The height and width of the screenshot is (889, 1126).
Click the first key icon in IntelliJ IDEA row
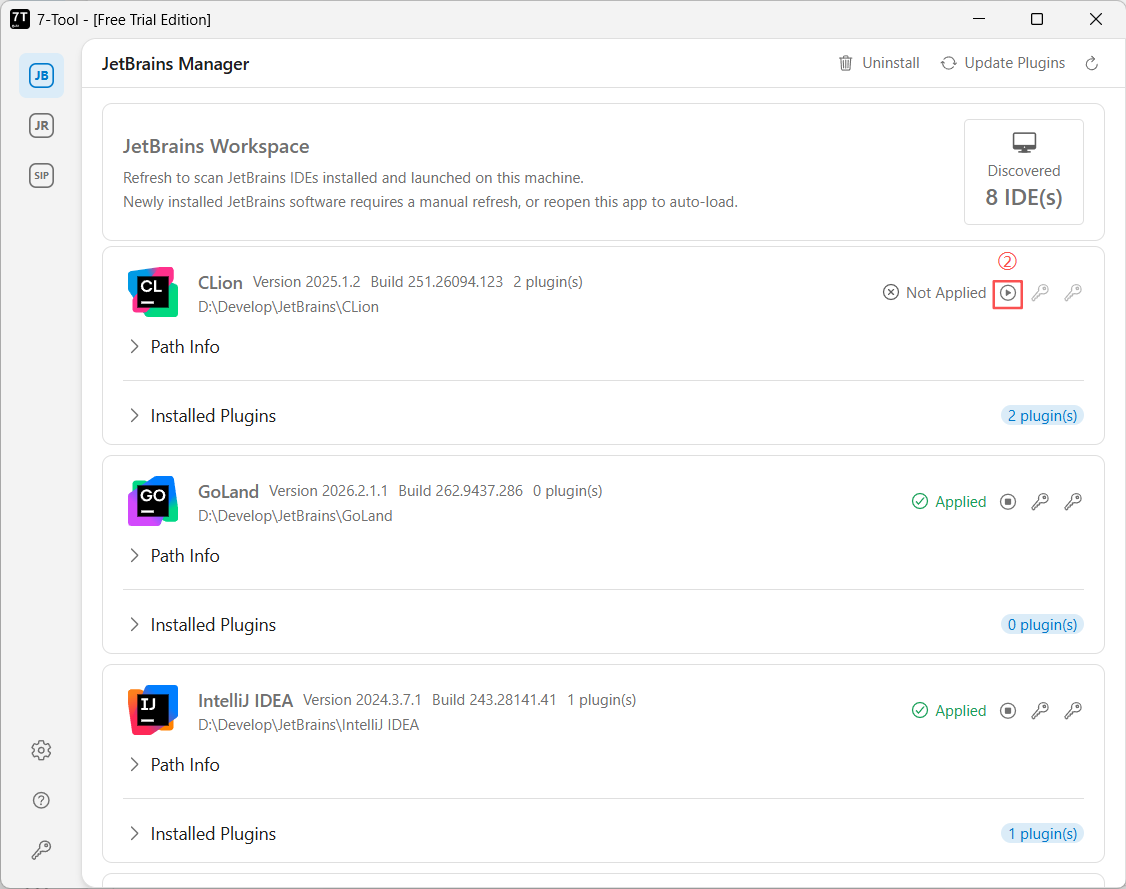(x=1040, y=711)
